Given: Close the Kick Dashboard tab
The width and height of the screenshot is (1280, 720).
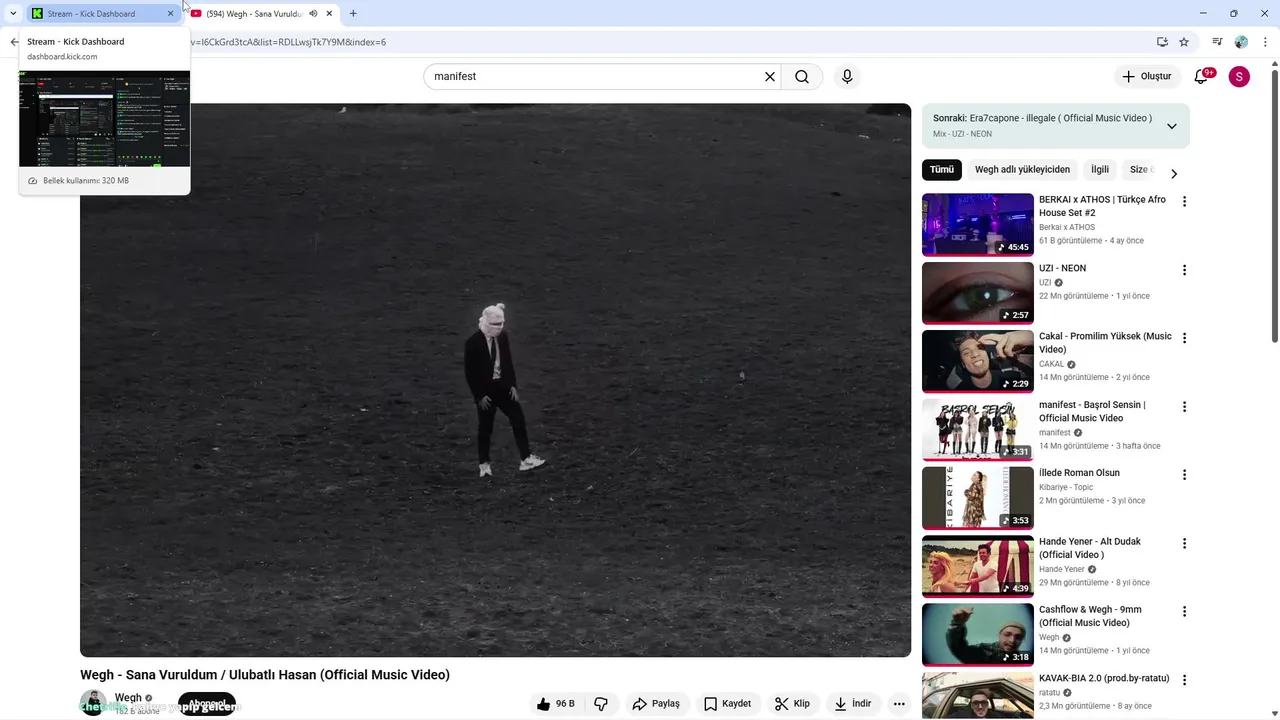Looking at the screenshot, I should 170,13.
